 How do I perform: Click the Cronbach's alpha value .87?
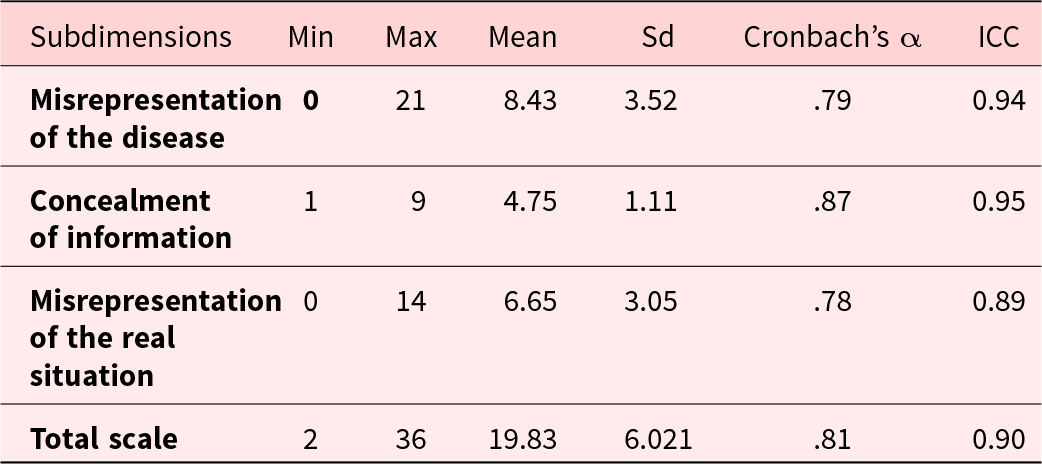coord(832,201)
